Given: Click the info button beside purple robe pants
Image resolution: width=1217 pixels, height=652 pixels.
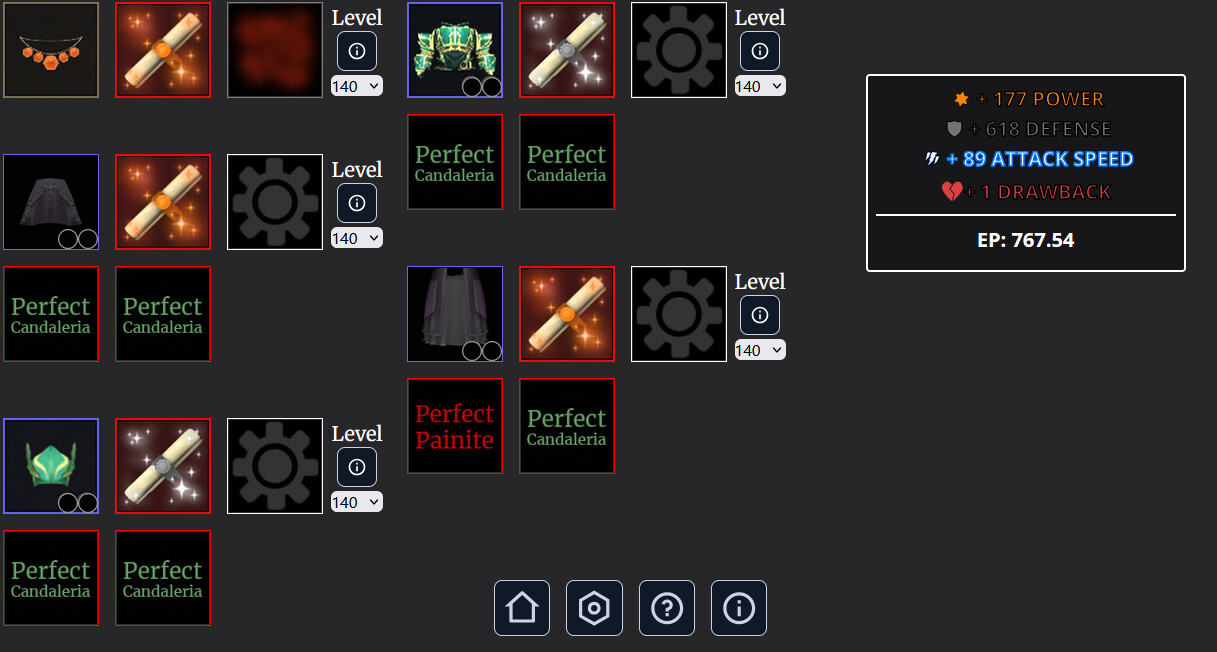Looking at the screenshot, I should (760, 315).
